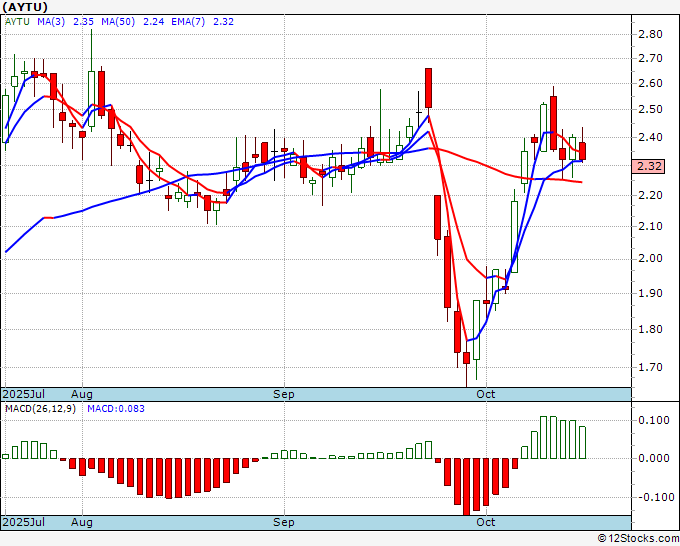
Task: Select Aug on the upper time axis
Action: tap(82, 394)
